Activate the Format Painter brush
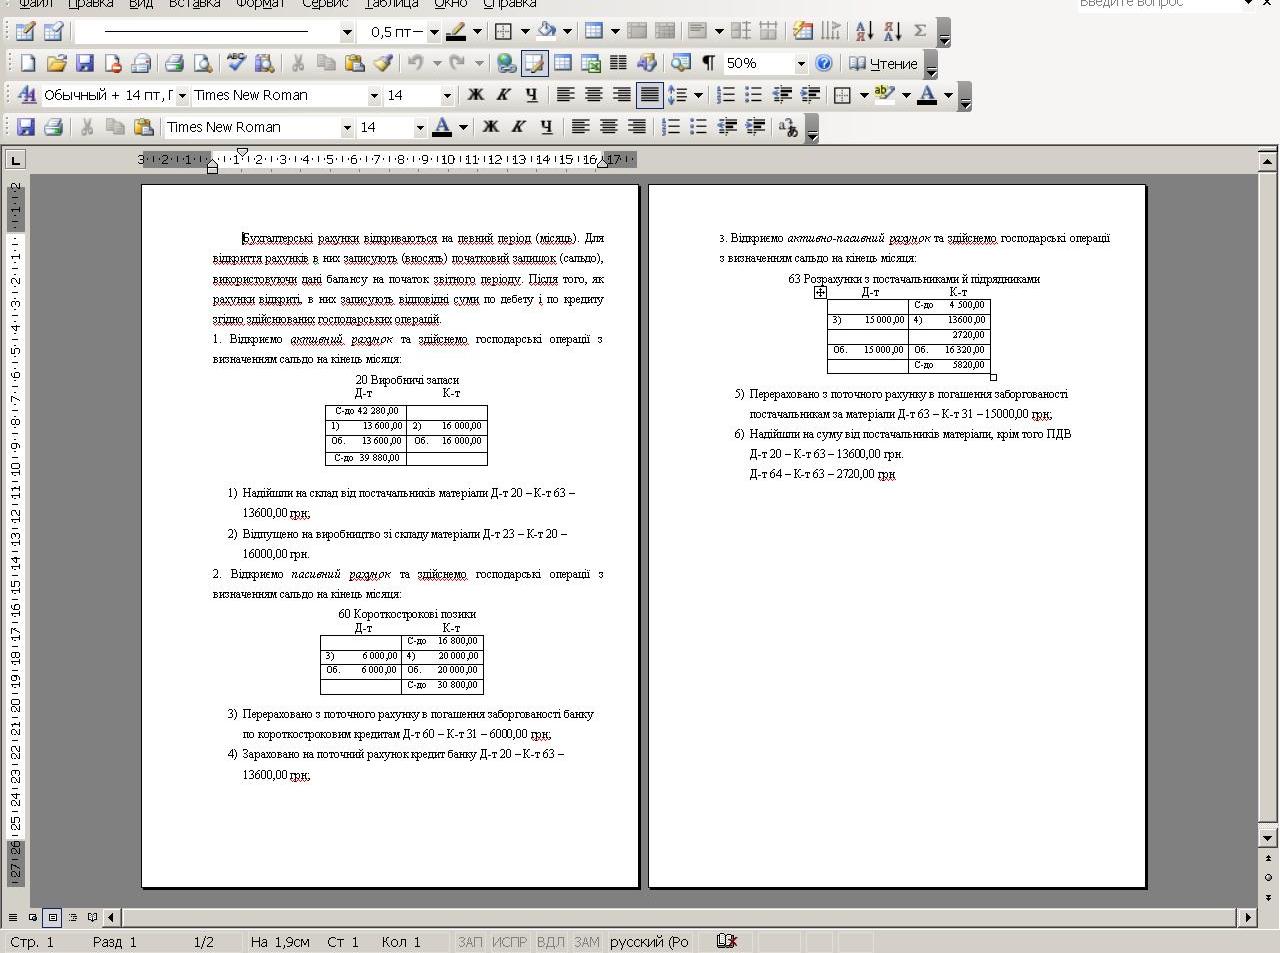This screenshot has height=953, width=1280. point(383,63)
